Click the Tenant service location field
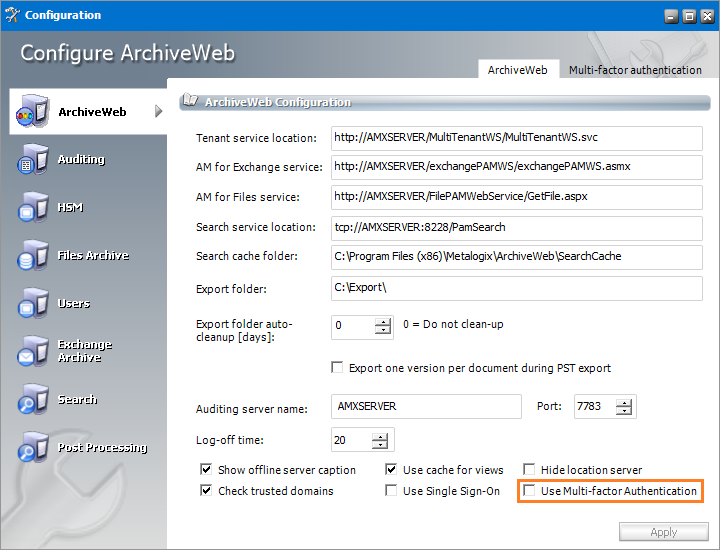Viewport: 720px width, 550px height. tap(517, 138)
